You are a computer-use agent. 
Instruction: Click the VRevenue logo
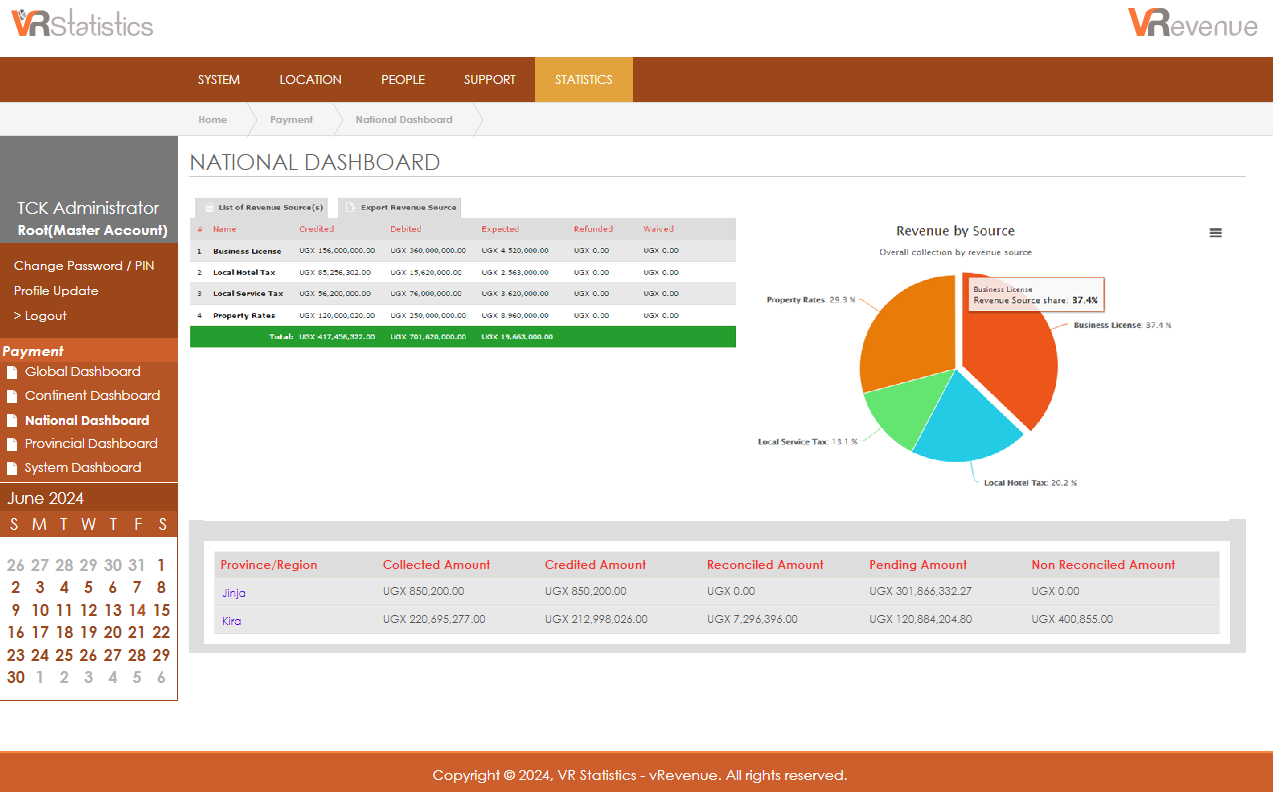pyautogui.click(x=1192, y=23)
